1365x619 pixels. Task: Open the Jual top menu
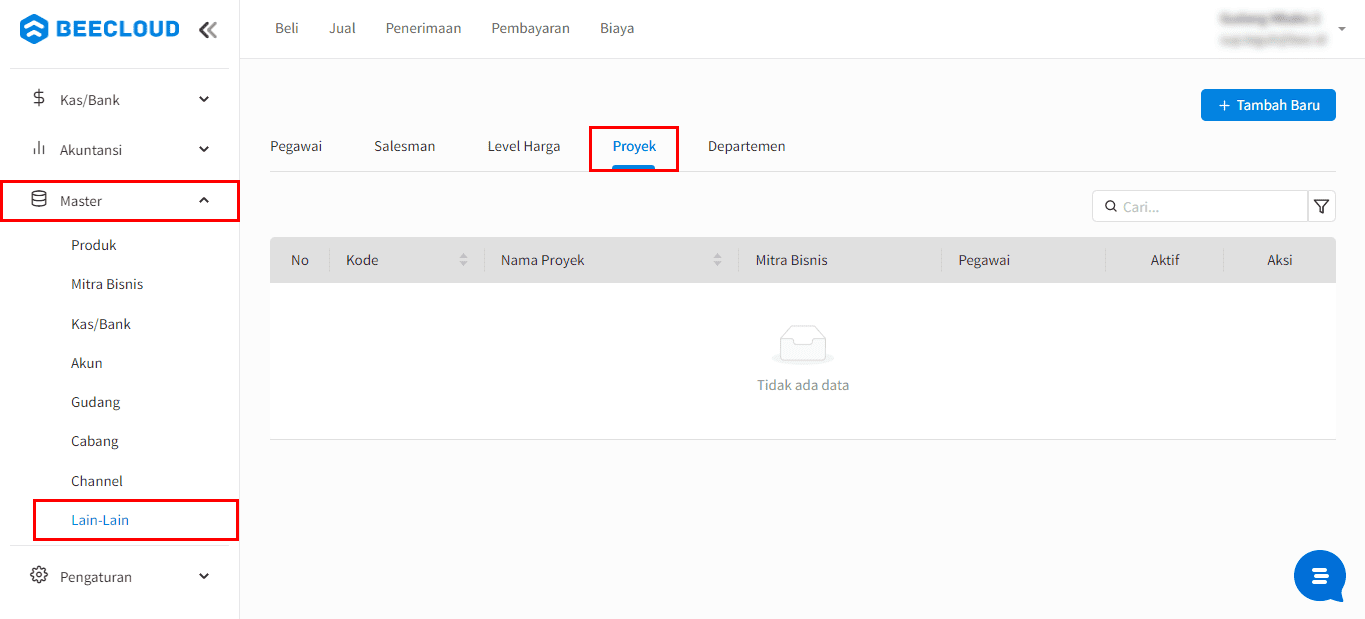coord(342,28)
